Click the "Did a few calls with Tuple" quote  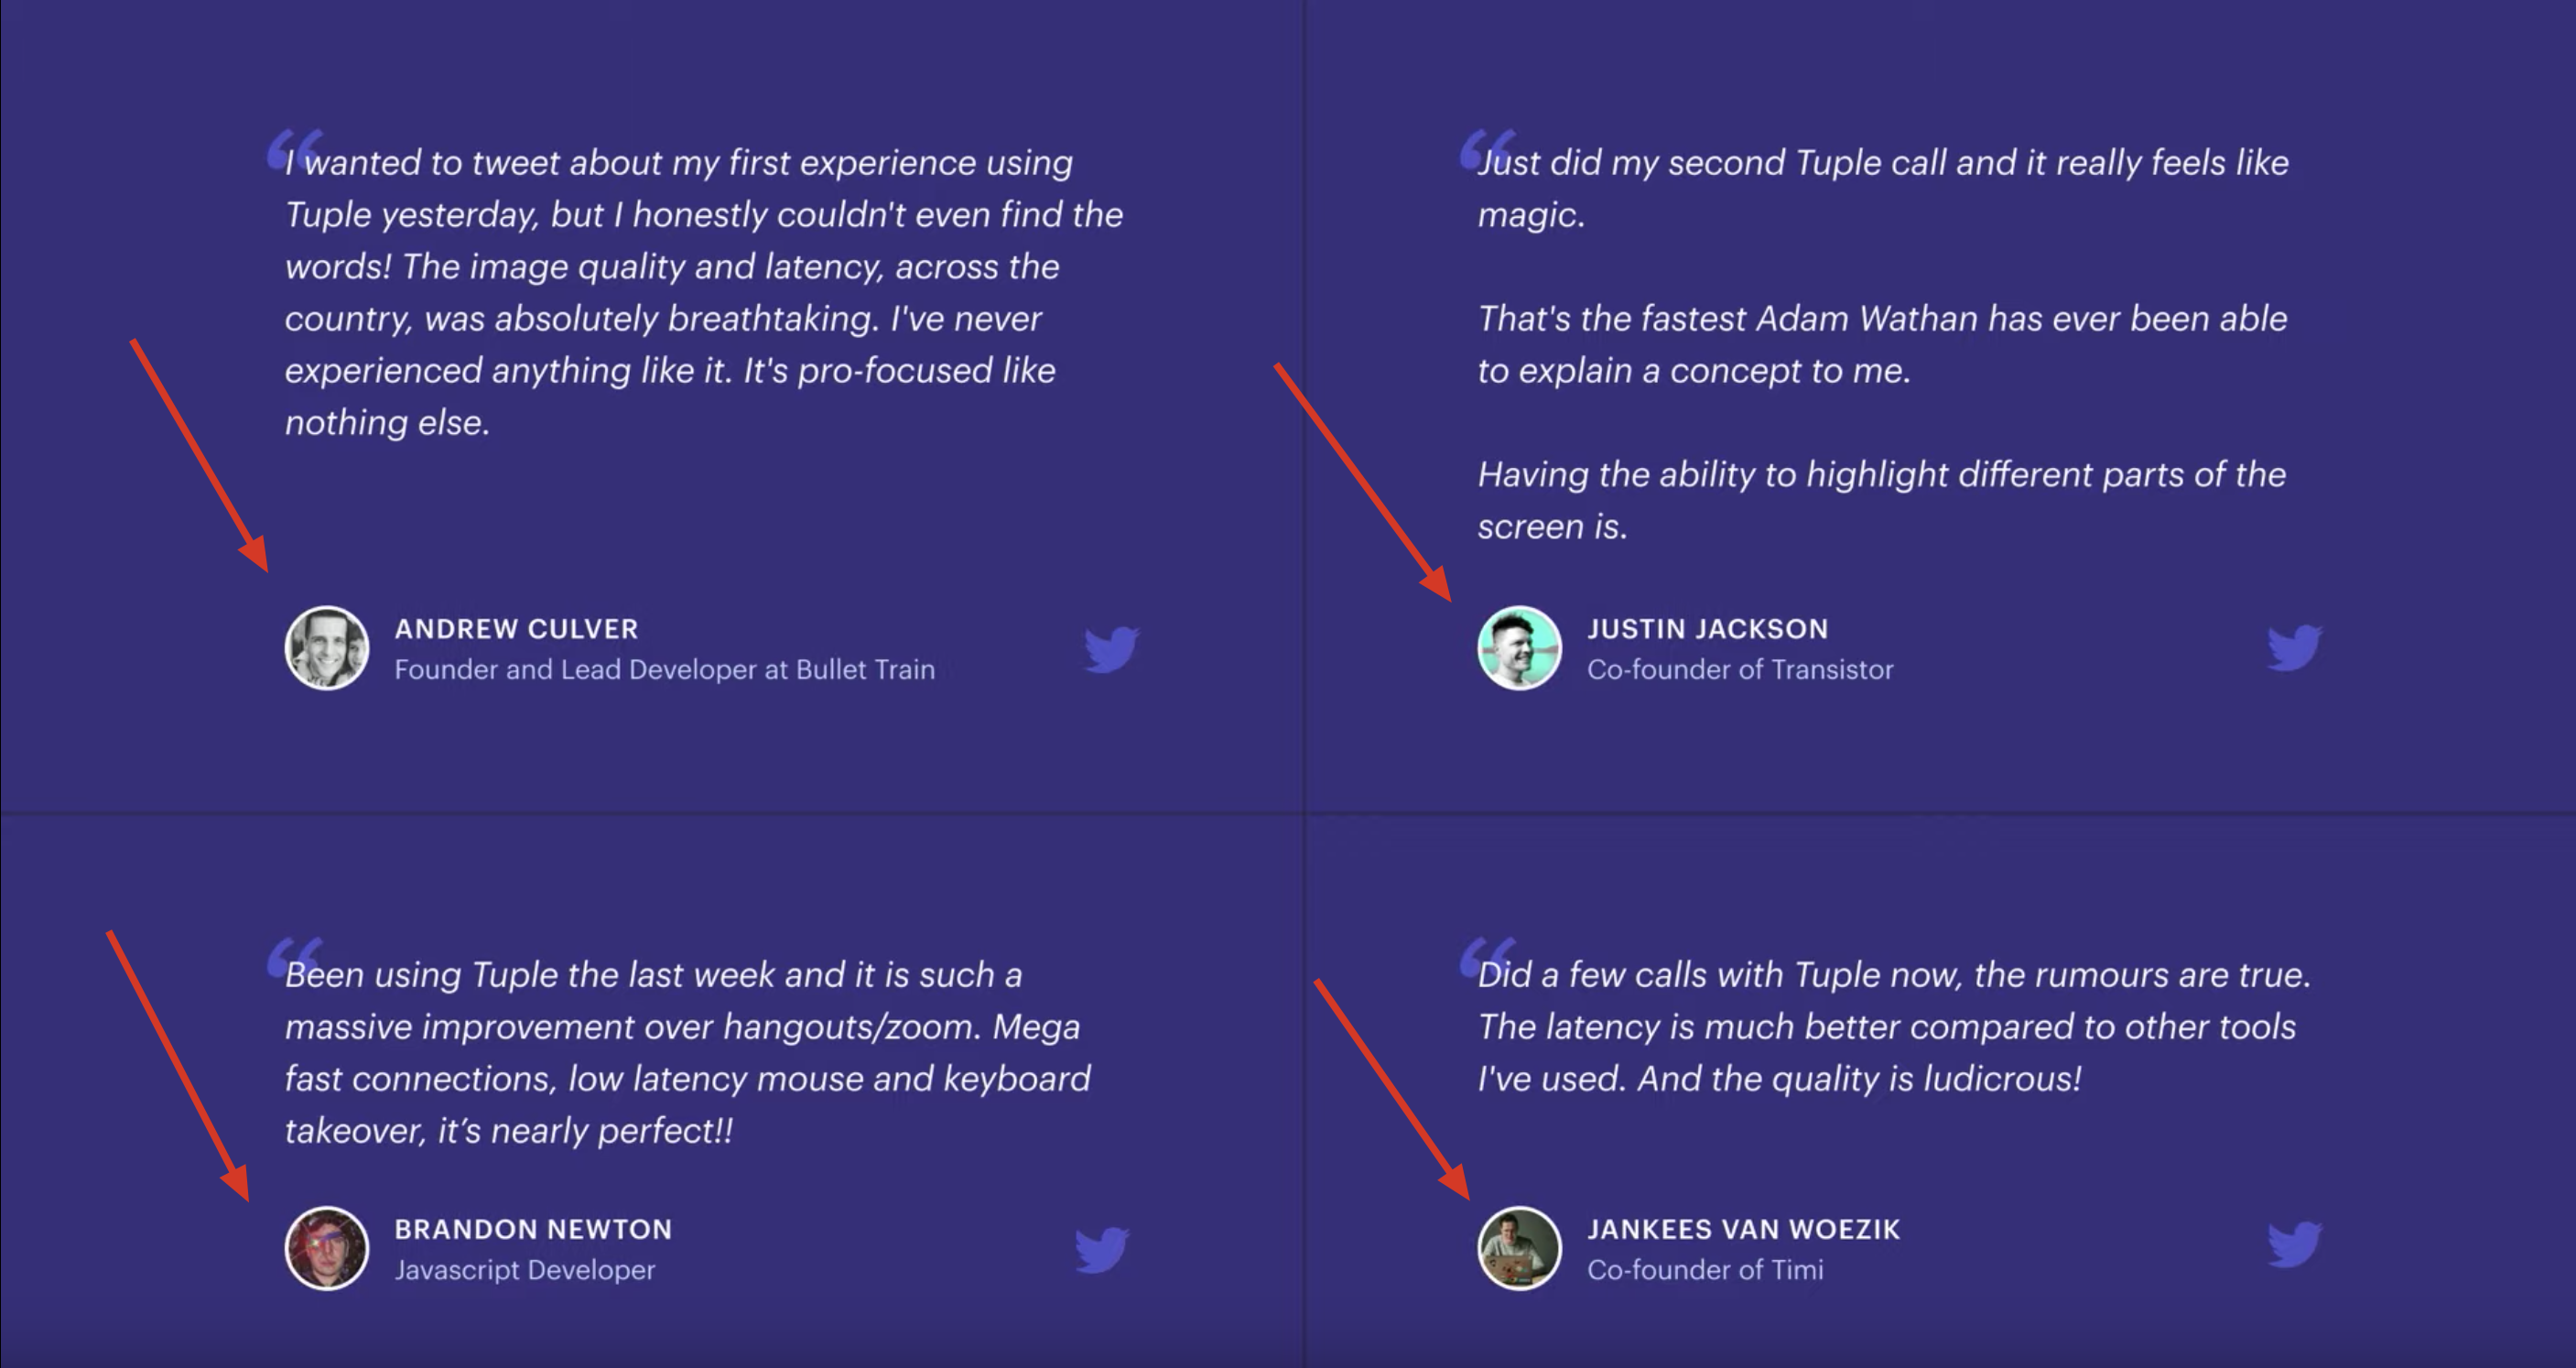[1892, 1026]
